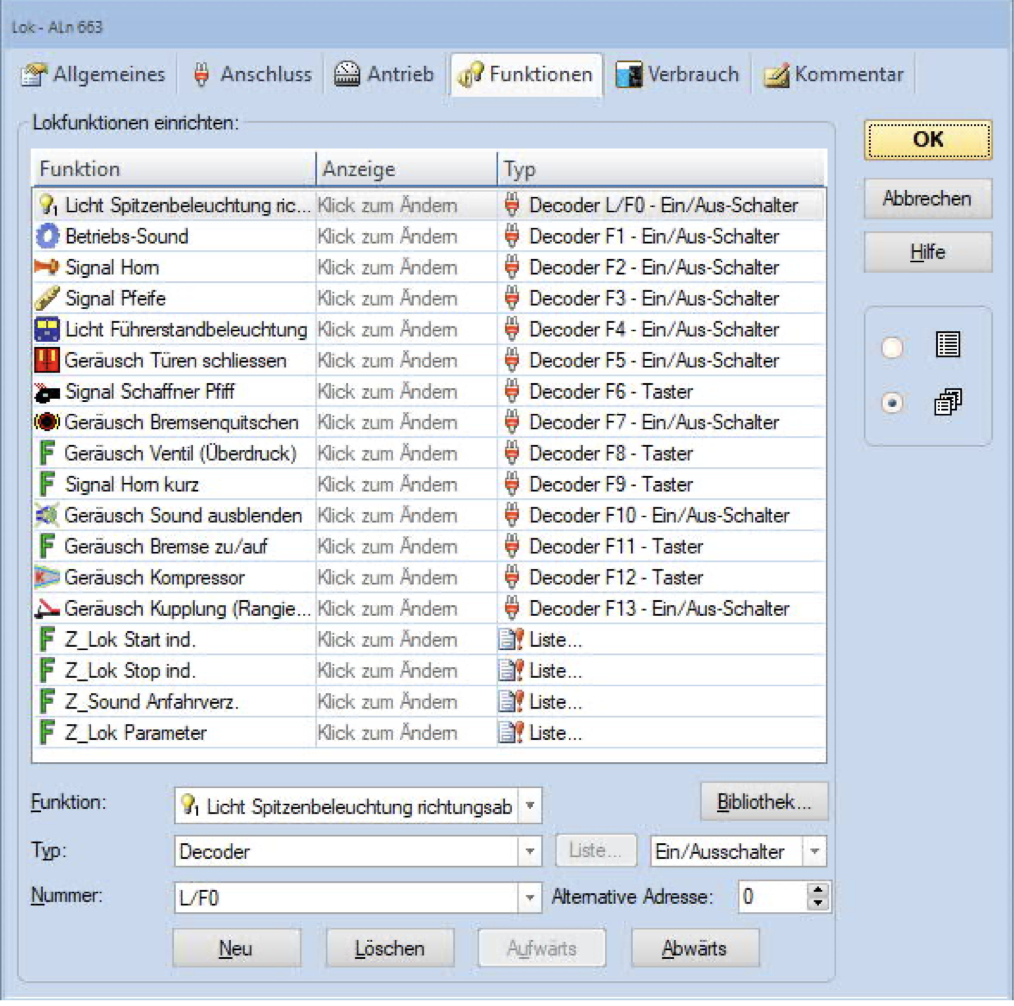Switch to the Antrieb tab

(x=385, y=75)
